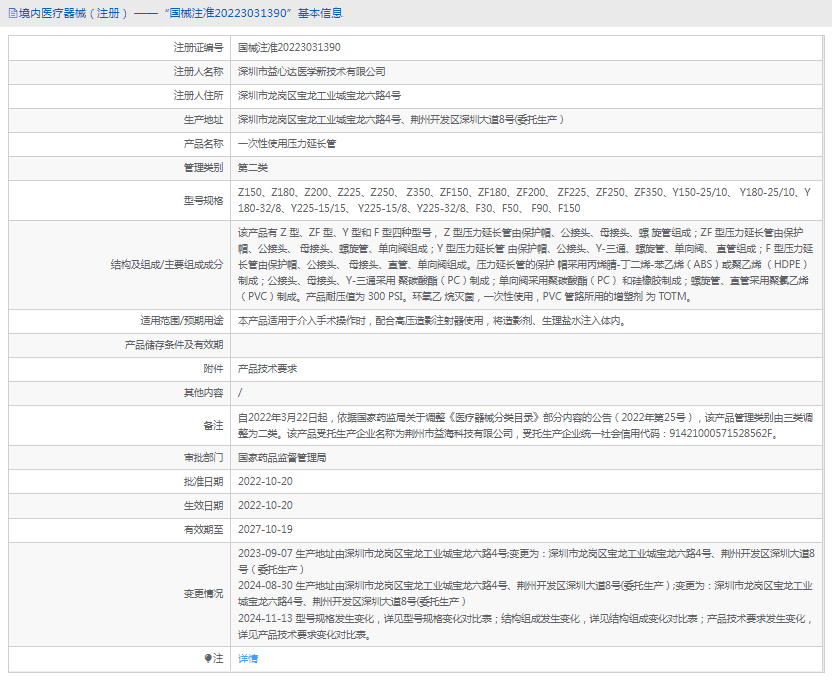This screenshot has width=832, height=681.
Task: Select the 型号规格 label
Action: [204, 201]
